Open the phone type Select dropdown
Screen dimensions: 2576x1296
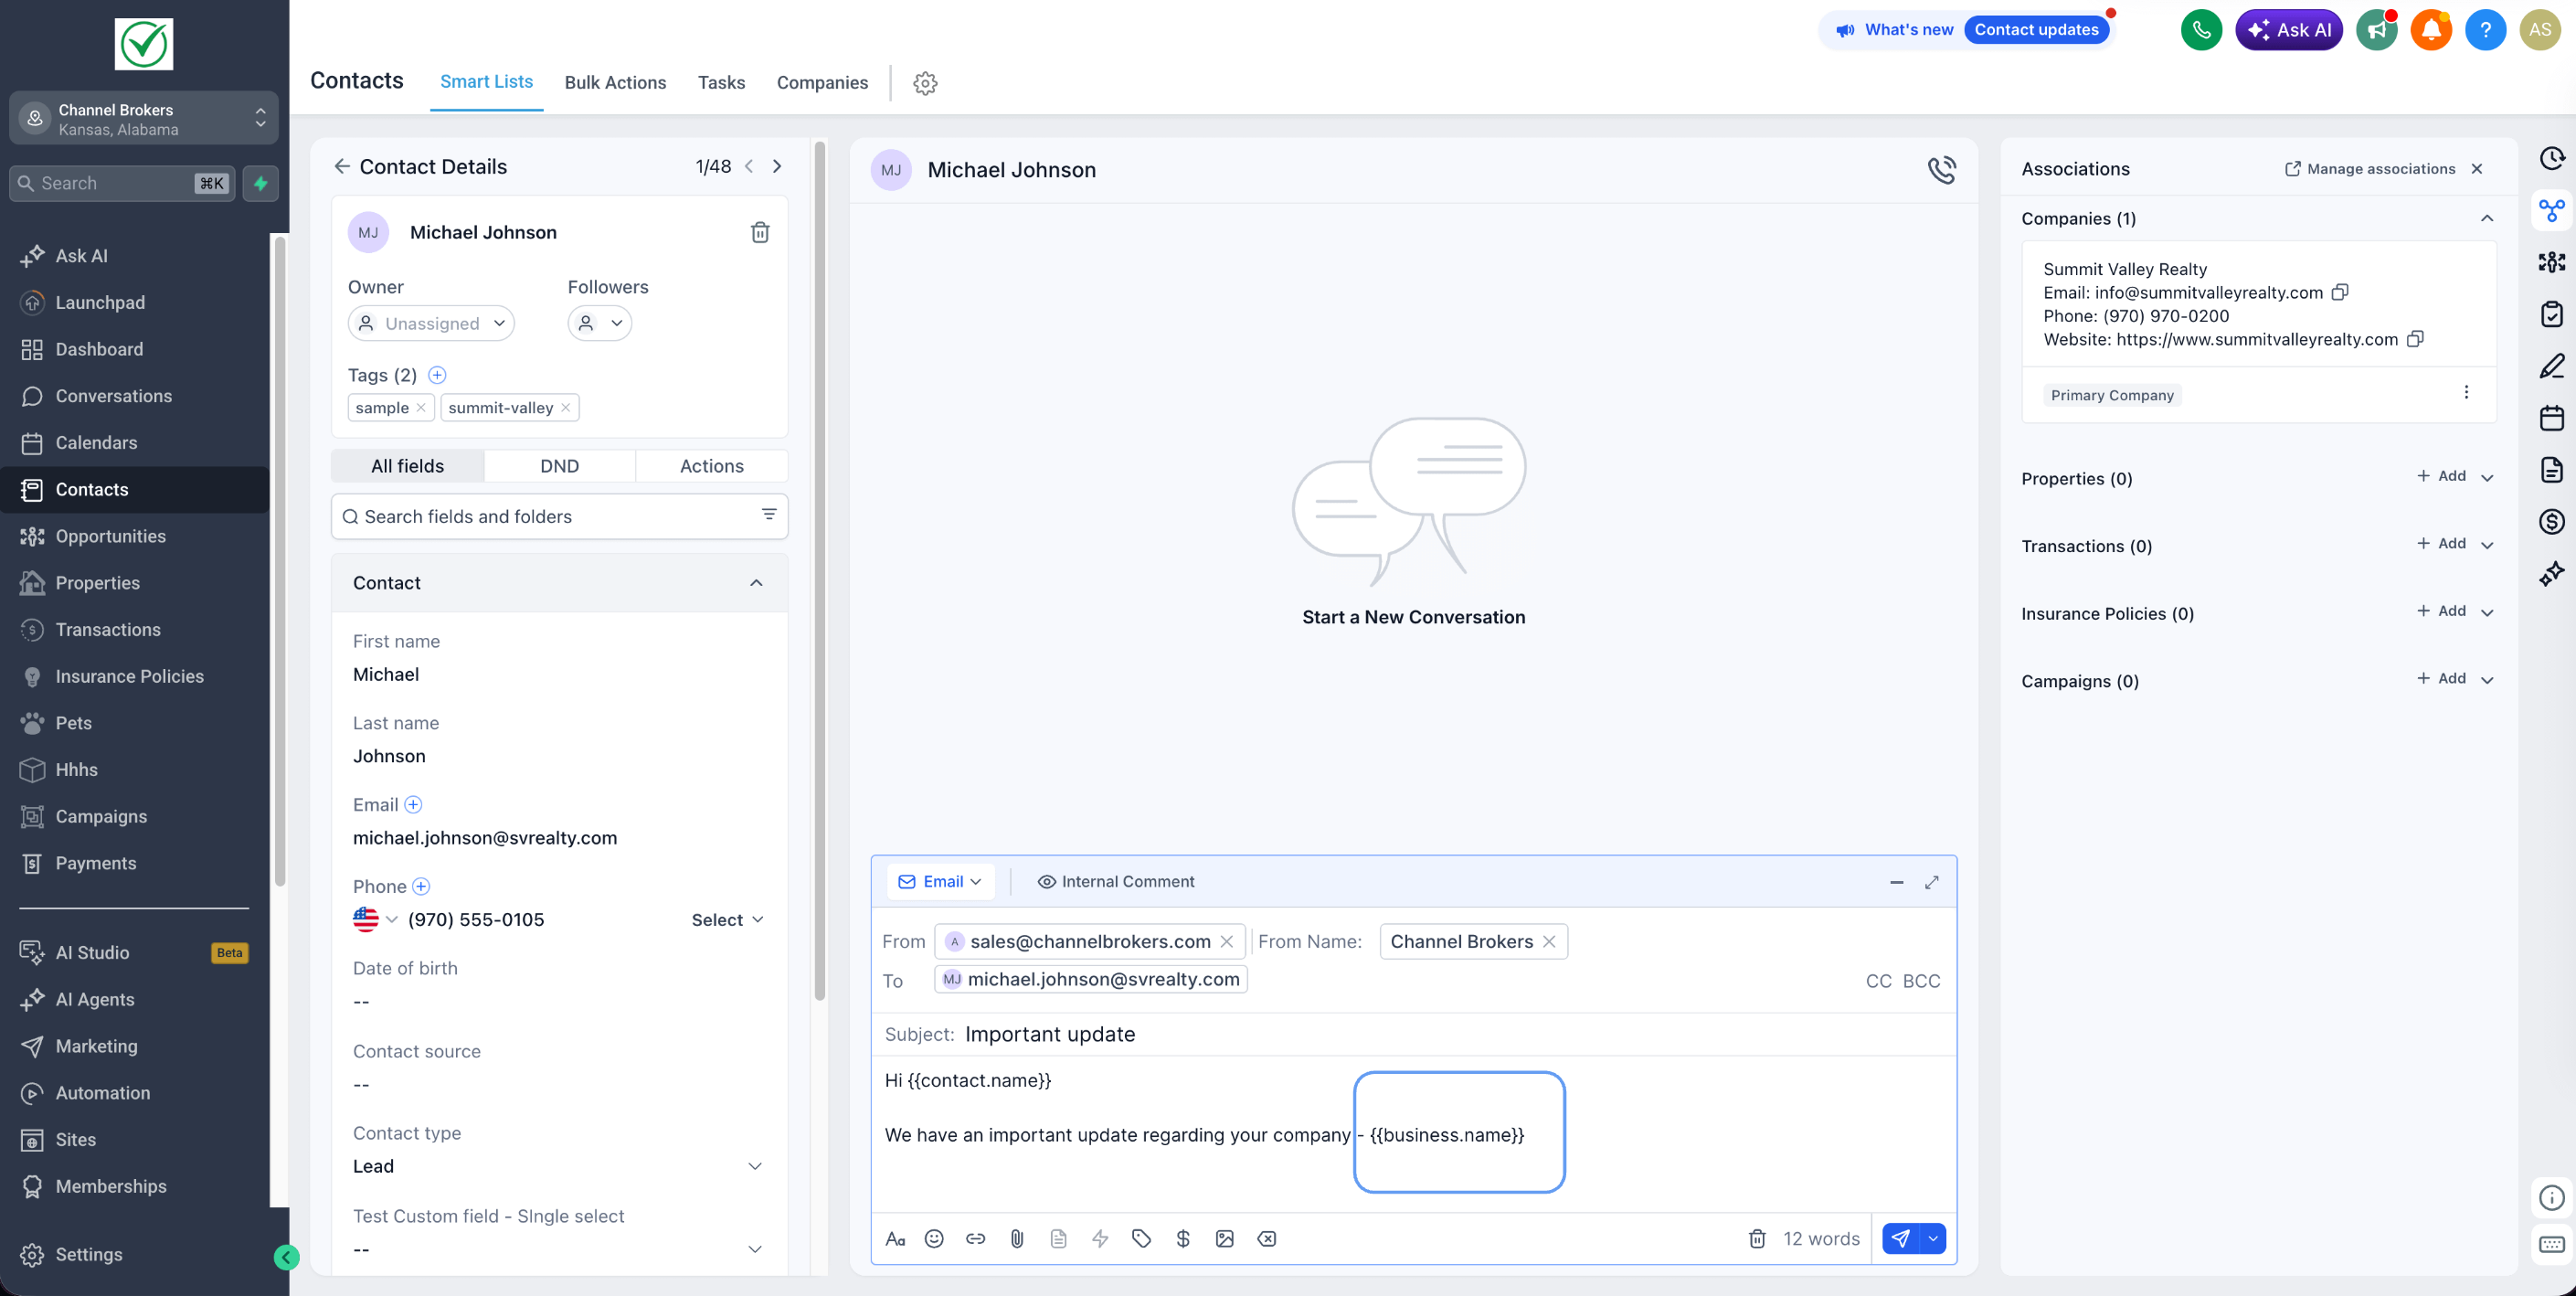[x=727, y=920]
